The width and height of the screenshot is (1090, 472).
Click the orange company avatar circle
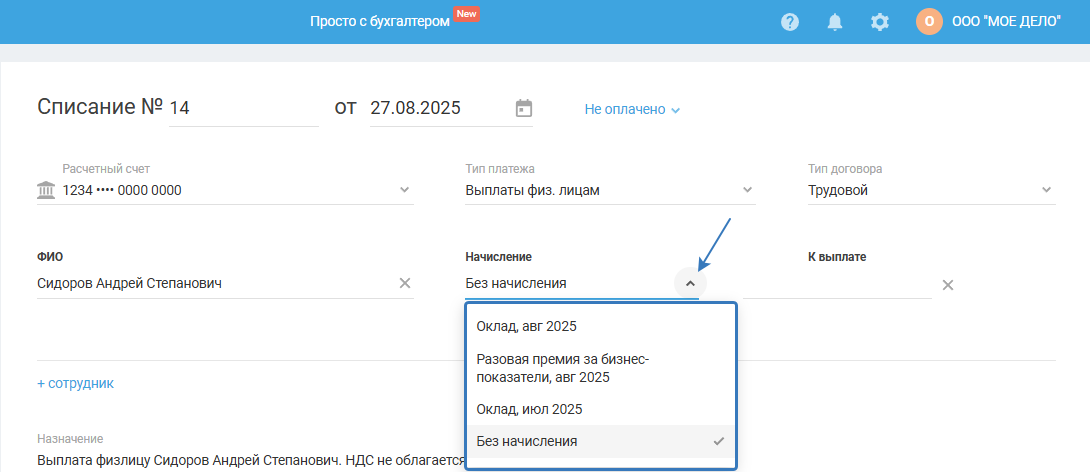pyautogui.click(x=929, y=22)
